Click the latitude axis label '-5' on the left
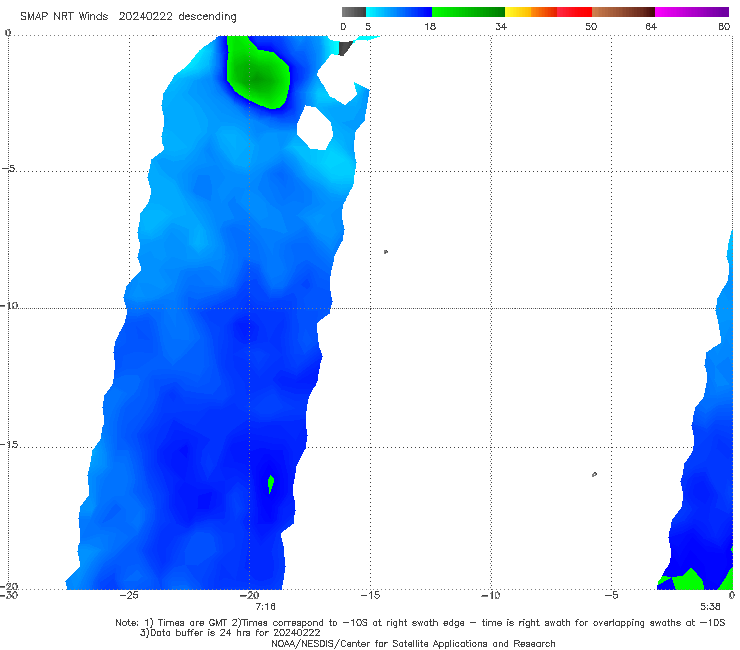The height and width of the screenshot is (650, 740). (9, 169)
